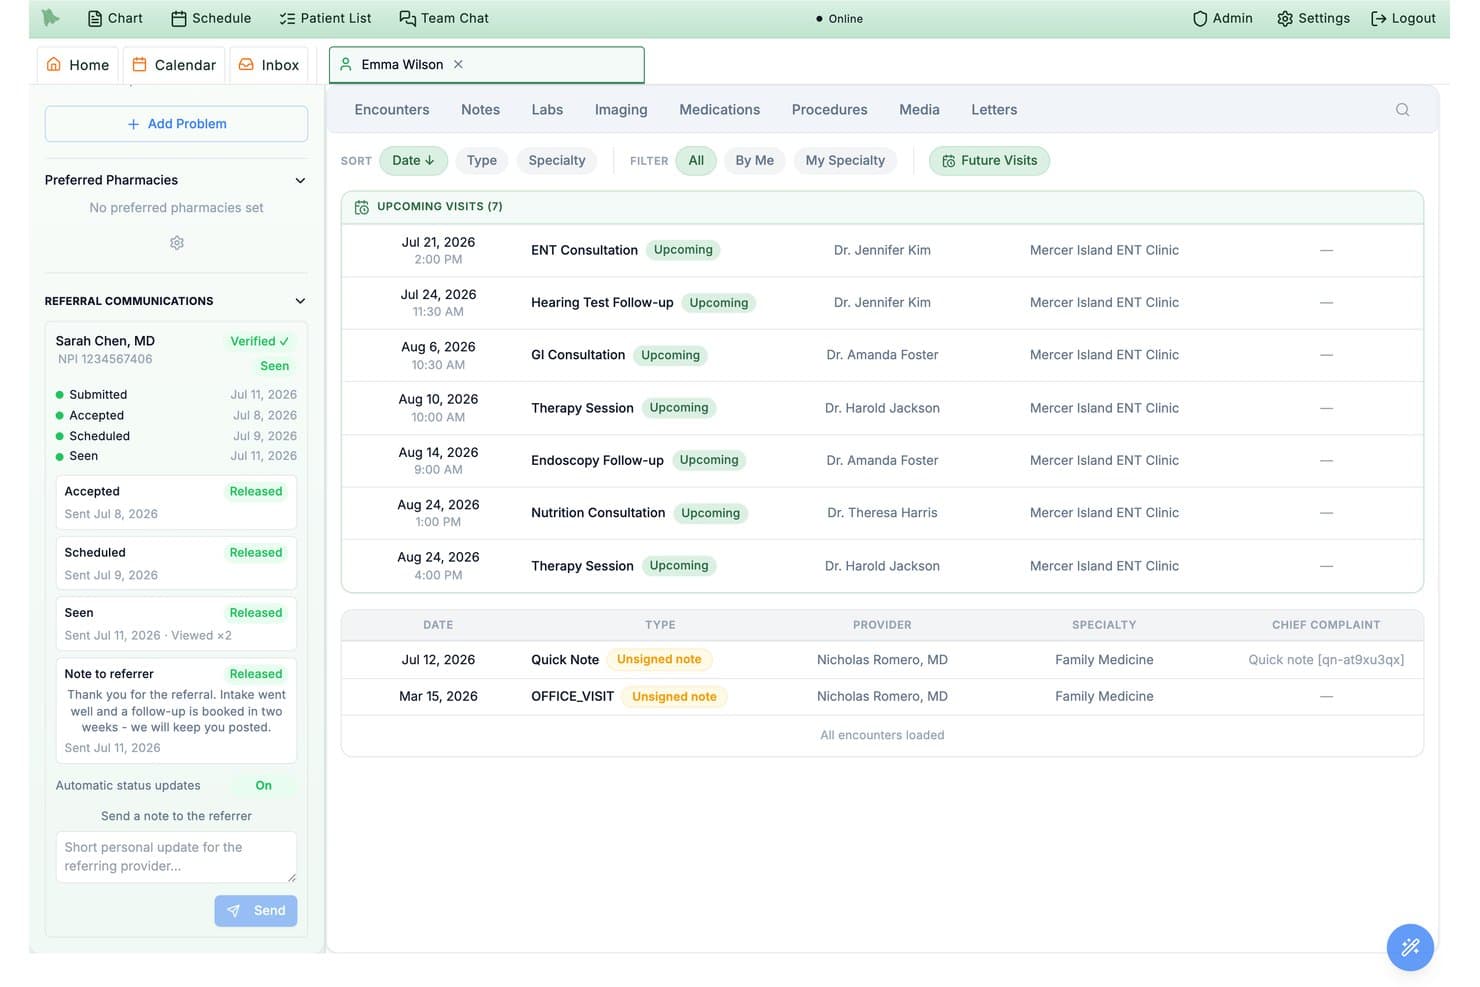Collapse the Upcoming Visits (7) header
The width and height of the screenshot is (1480, 987).
point(882,207)
